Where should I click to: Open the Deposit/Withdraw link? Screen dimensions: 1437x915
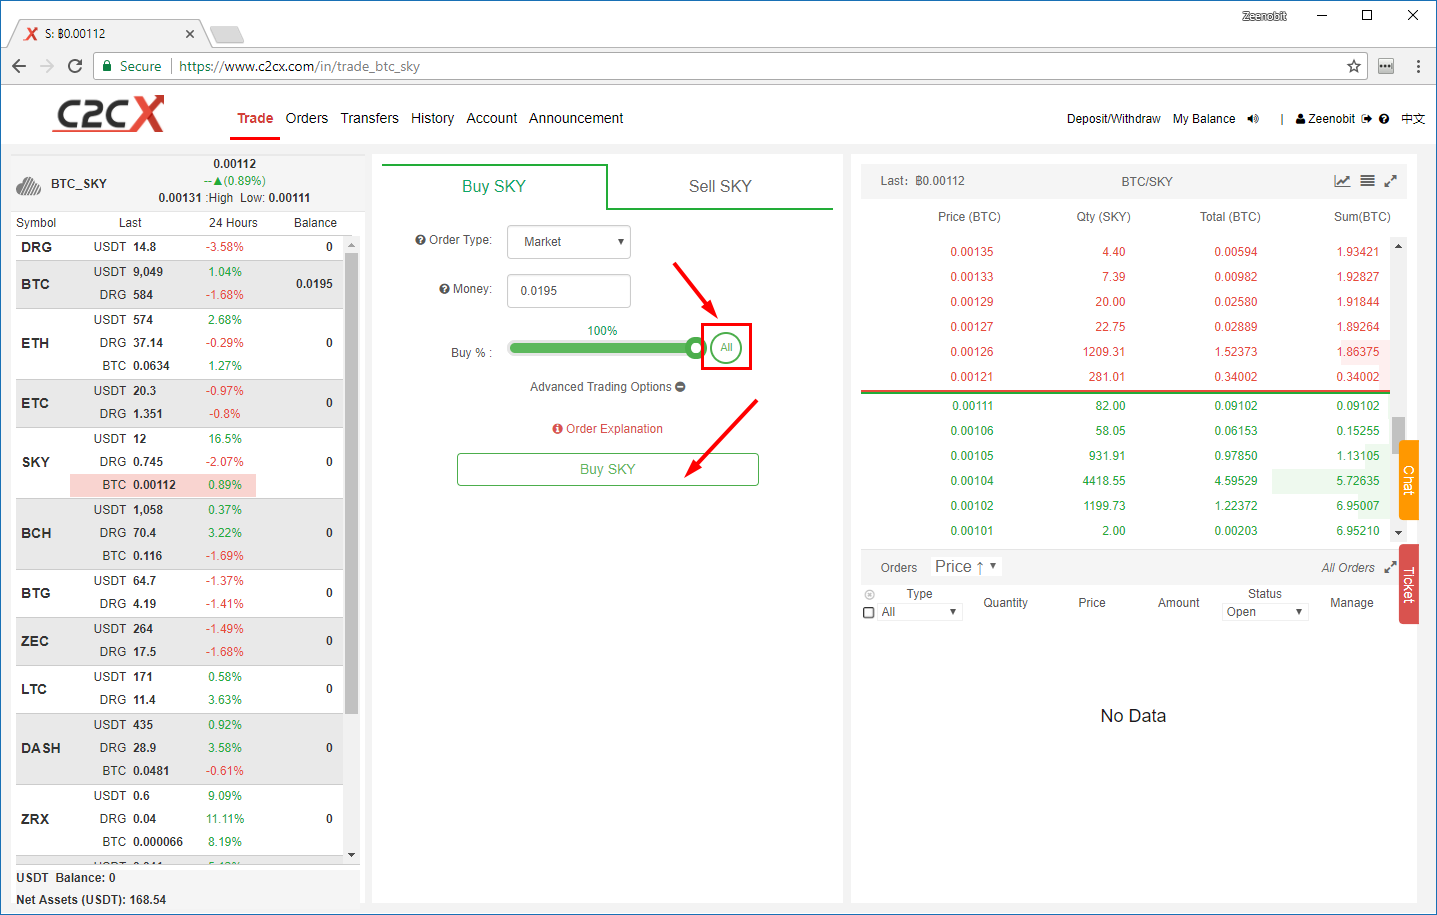click(1113, 119)
